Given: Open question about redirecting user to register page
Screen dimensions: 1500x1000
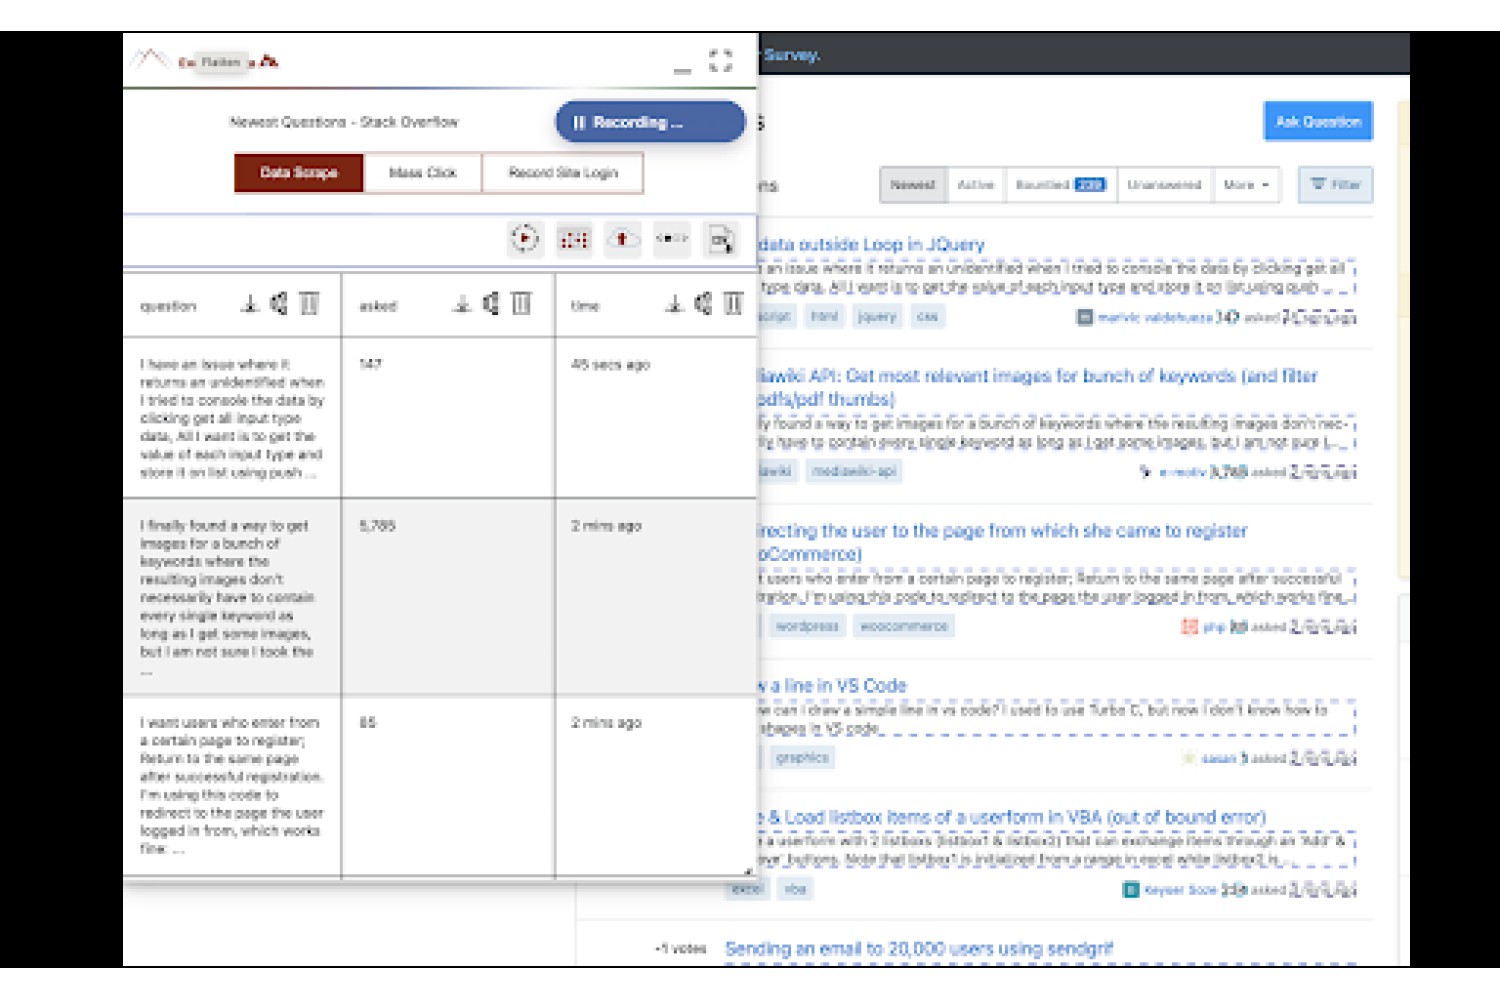Looking at the screenshot, I should (x=1002, y=542).
